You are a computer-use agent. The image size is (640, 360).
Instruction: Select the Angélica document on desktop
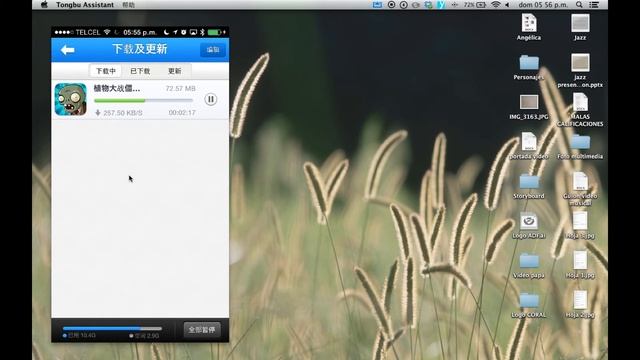[529, 27]
